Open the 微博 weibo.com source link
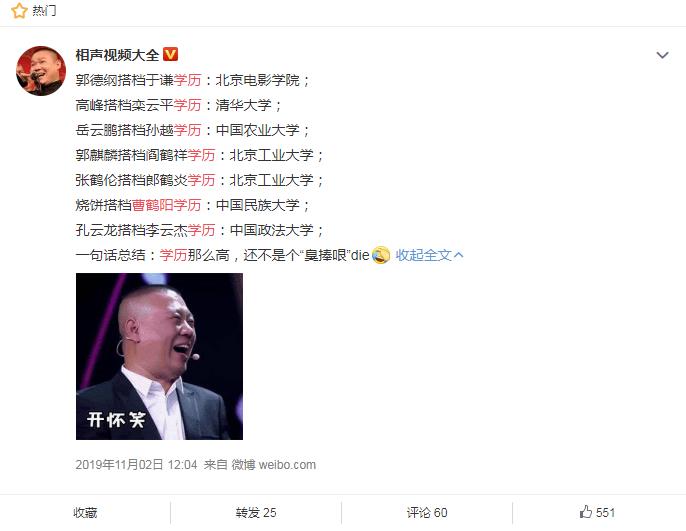Image resolution: width=686 pixels, height=531 pixels. (273, 465)
